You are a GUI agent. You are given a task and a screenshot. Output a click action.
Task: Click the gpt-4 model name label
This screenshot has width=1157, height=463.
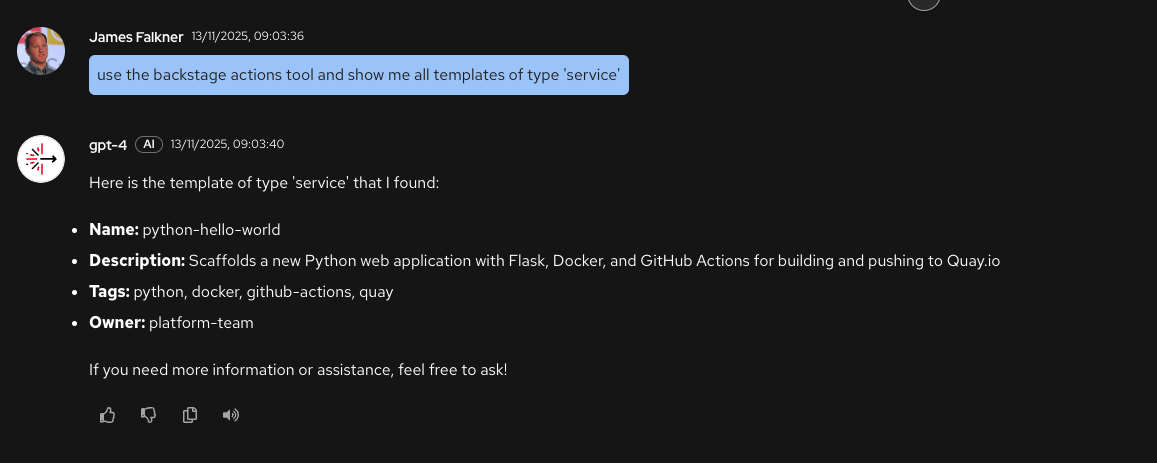point(108,144)
